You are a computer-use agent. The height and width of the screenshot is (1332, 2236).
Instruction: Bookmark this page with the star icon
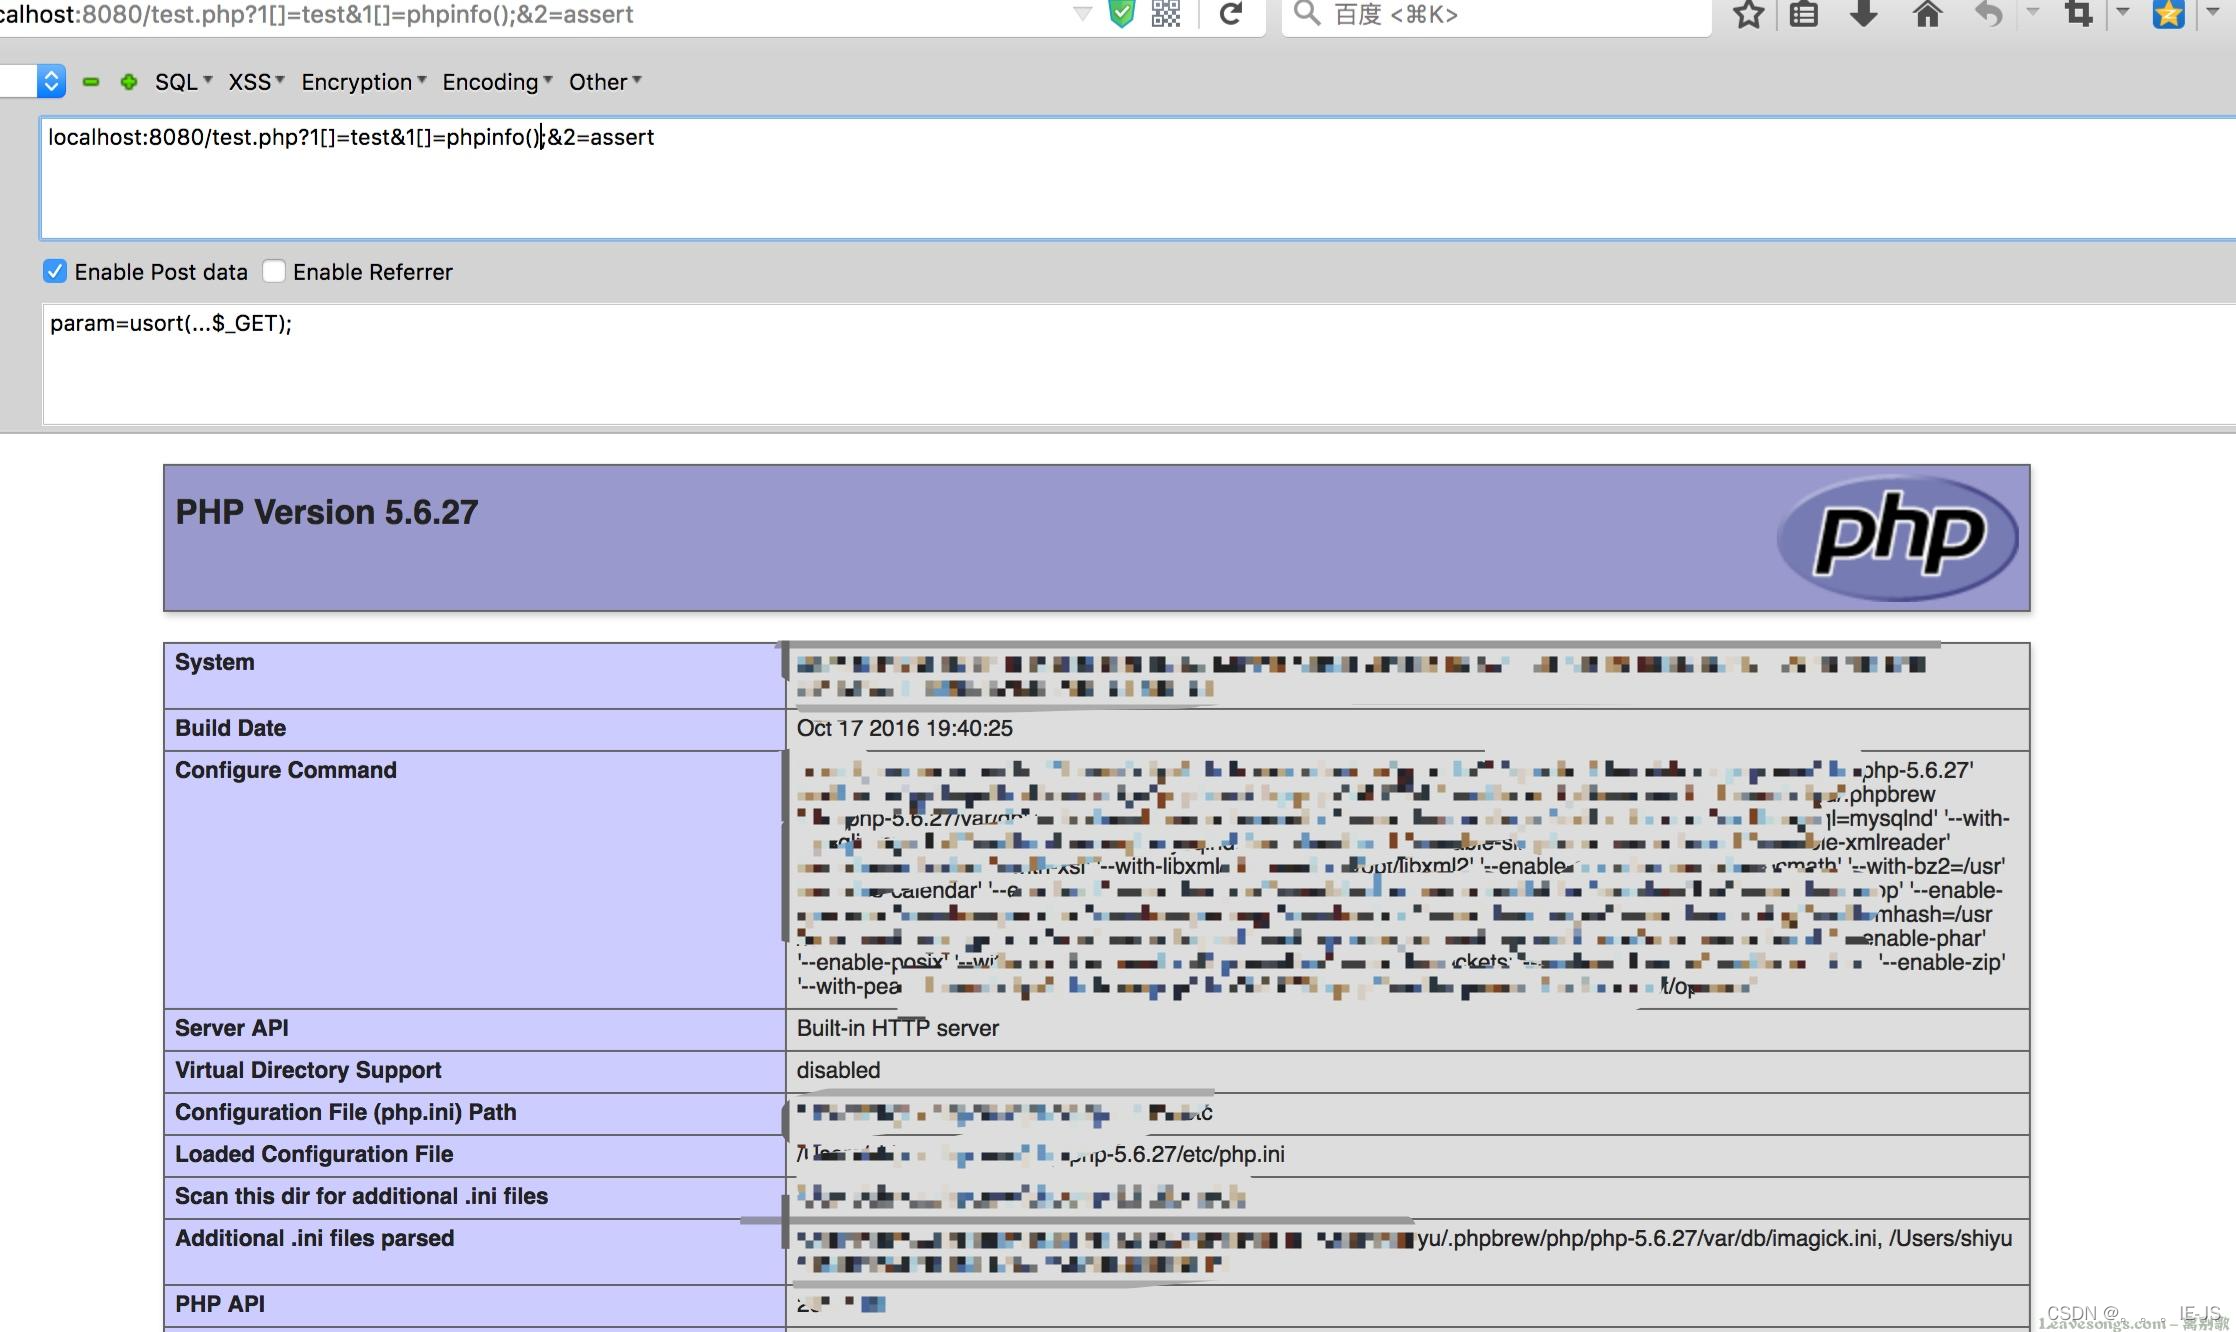1748,14
